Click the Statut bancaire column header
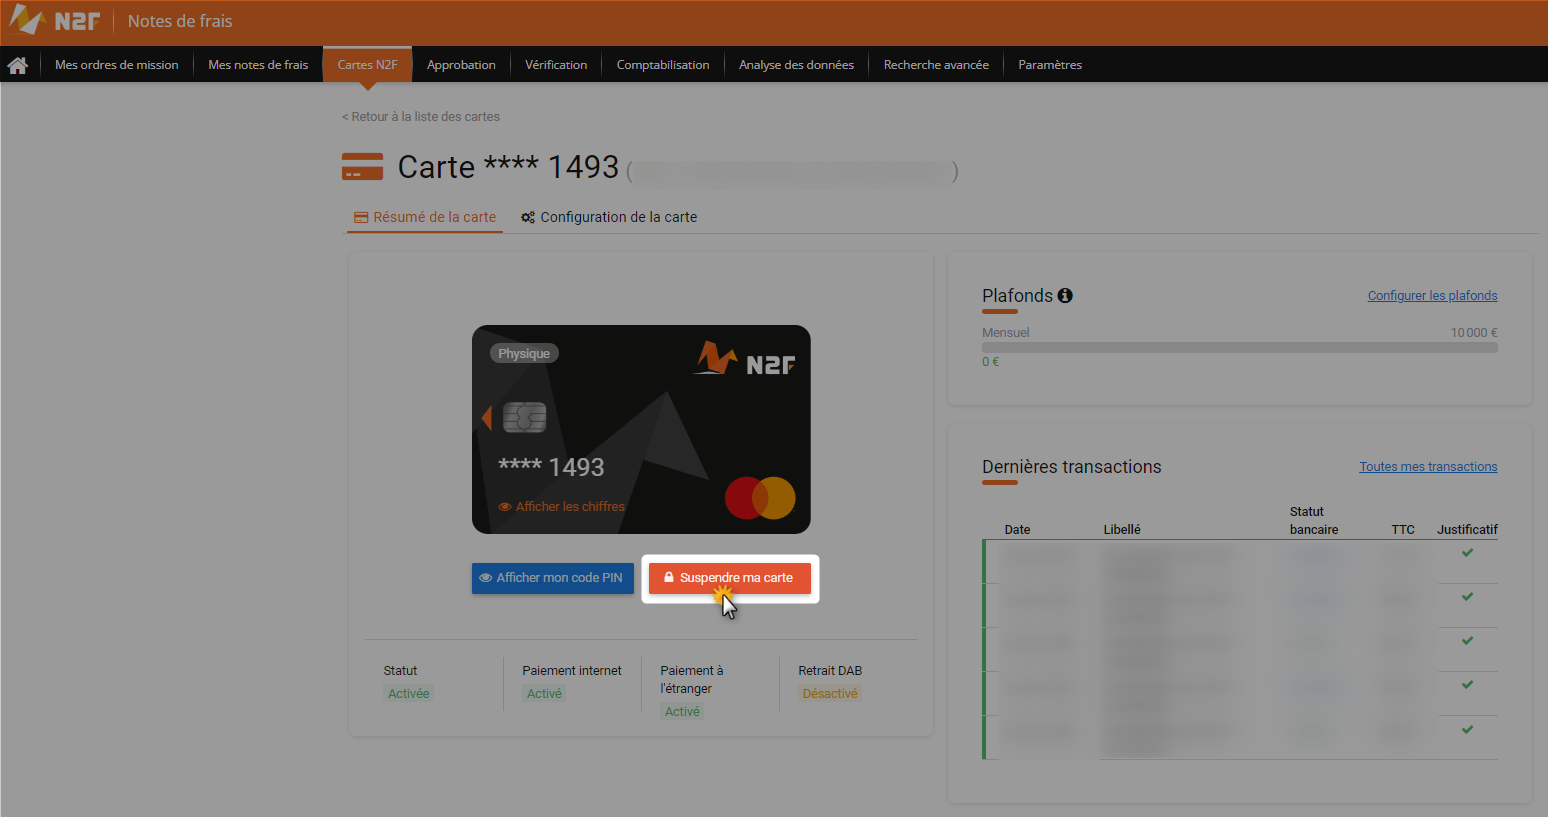Screen dimensions: 1548x817 [1314, 521]
